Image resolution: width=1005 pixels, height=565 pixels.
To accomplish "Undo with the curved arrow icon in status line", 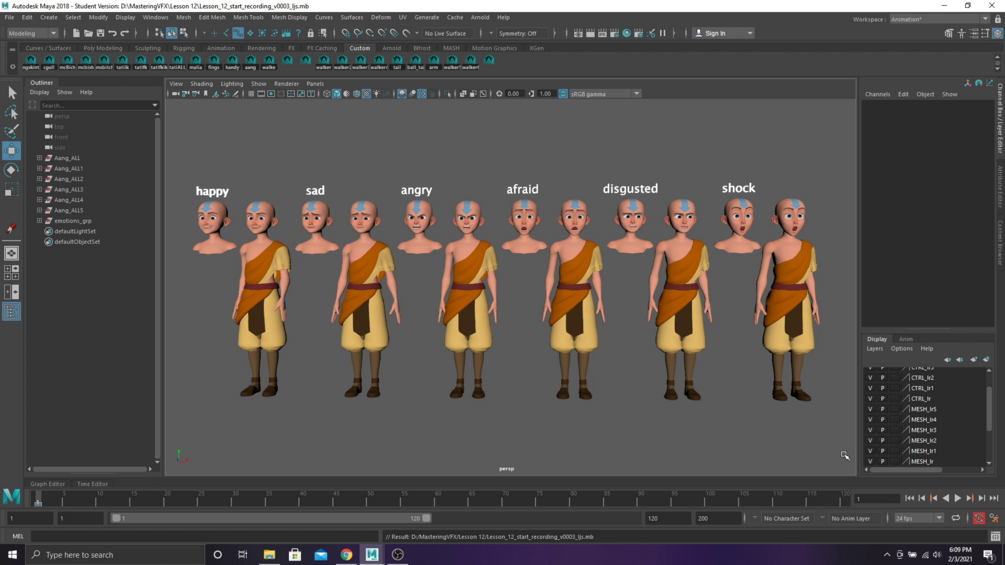I will click(113, 33).
